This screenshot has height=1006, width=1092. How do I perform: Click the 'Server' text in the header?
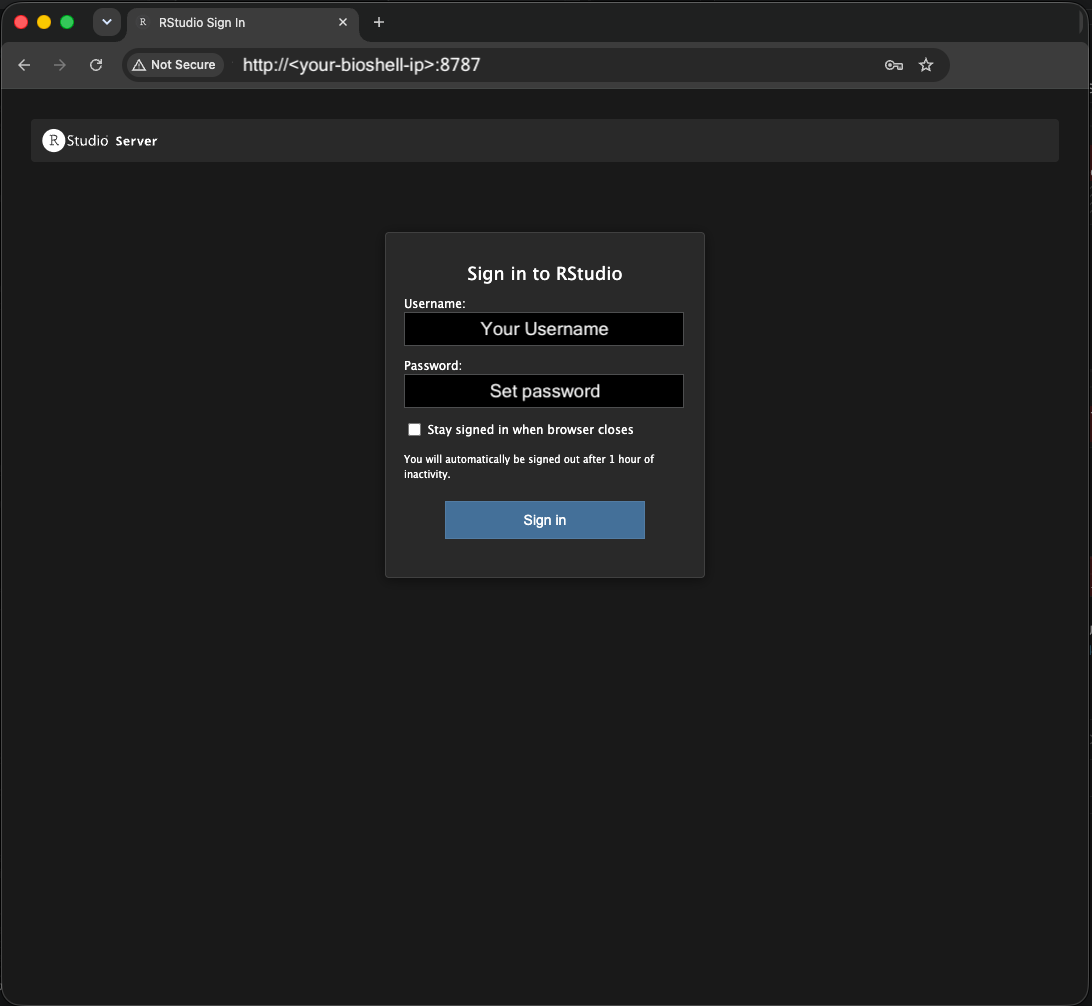tap(136, 141)
